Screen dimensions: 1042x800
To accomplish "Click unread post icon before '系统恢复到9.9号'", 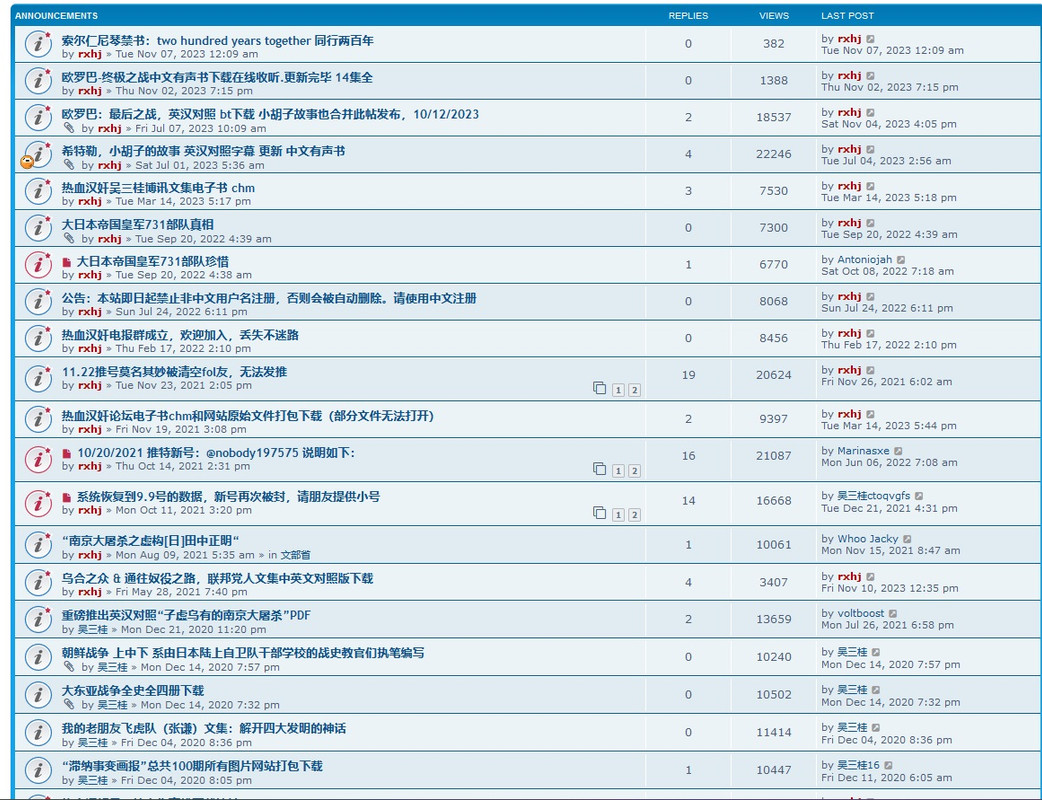I will coord(66,497).
